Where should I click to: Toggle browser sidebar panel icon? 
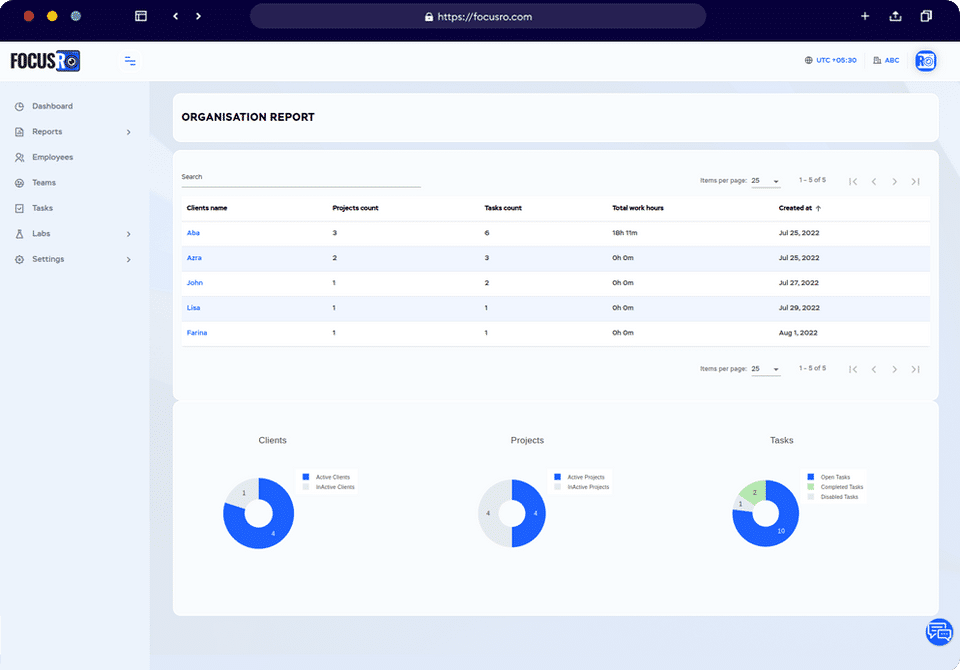(141, 16)
